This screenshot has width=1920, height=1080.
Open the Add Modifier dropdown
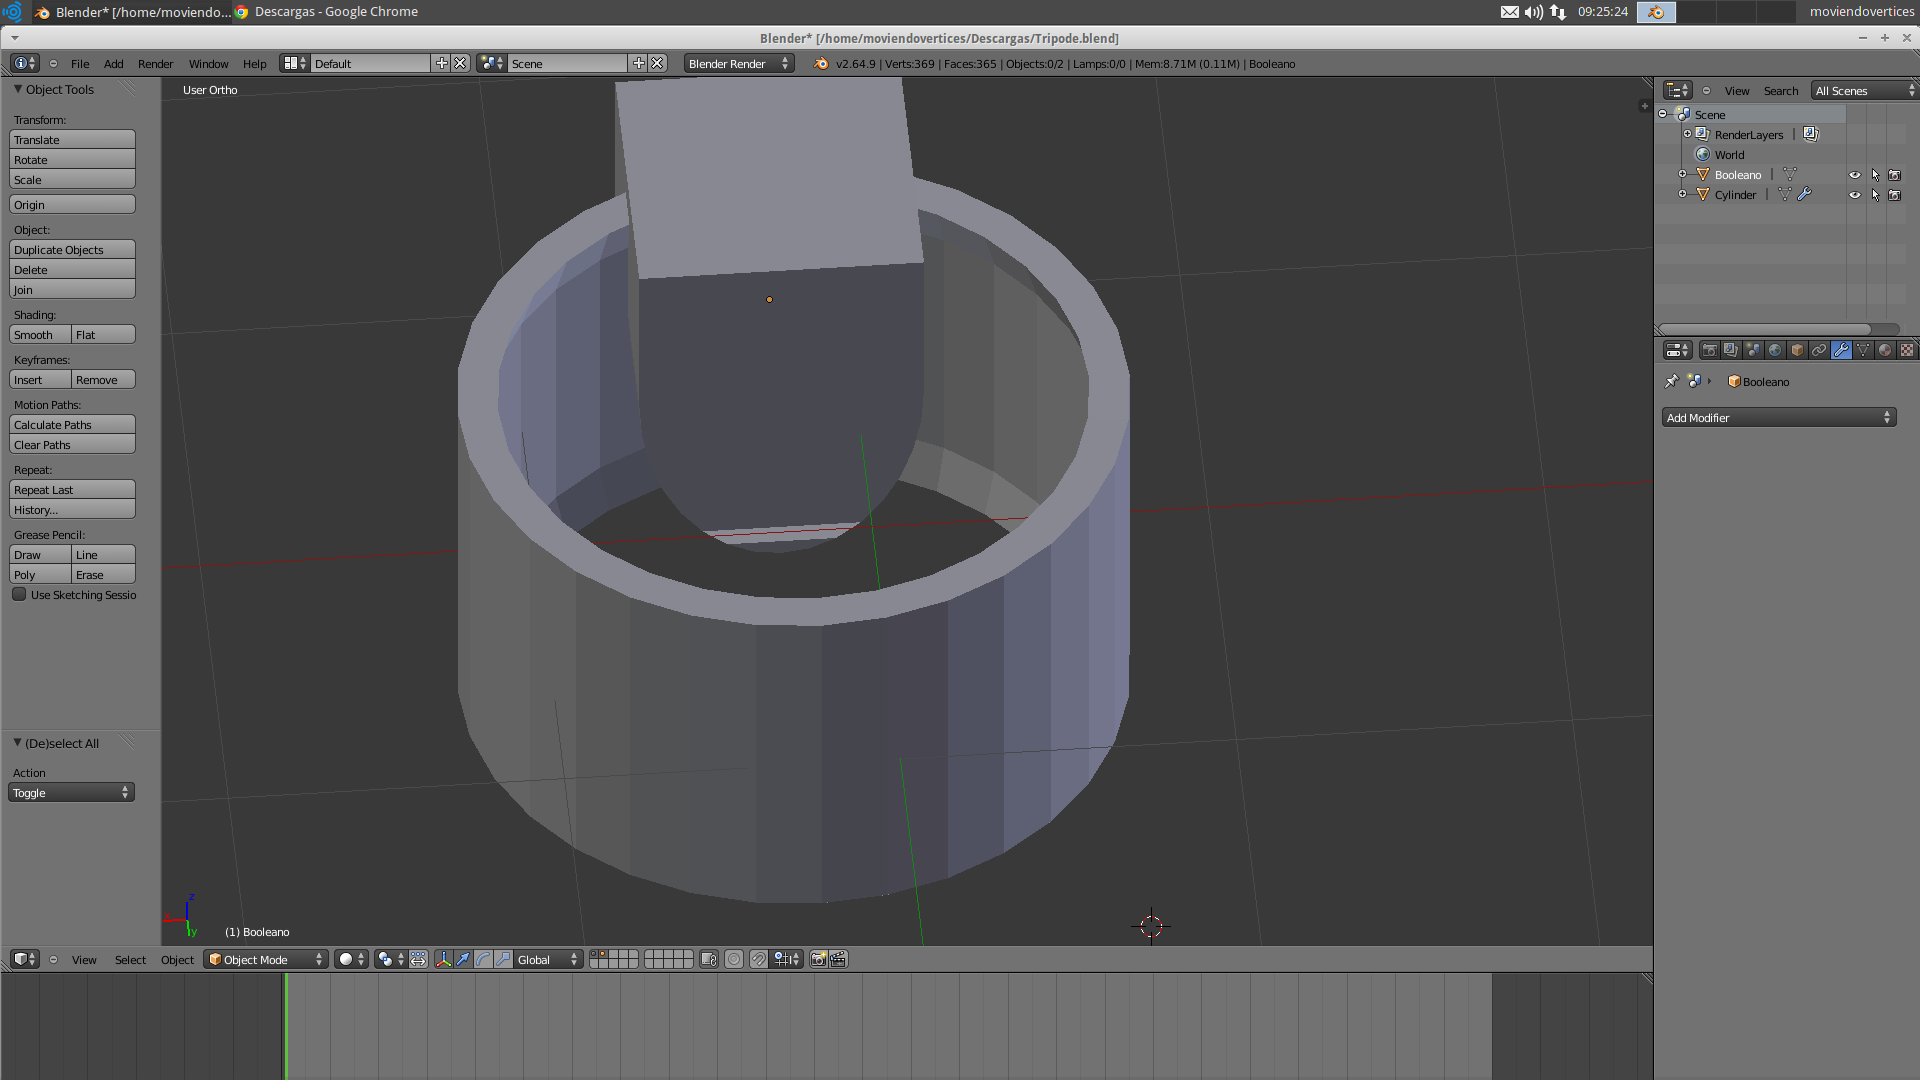[1778, 418]
